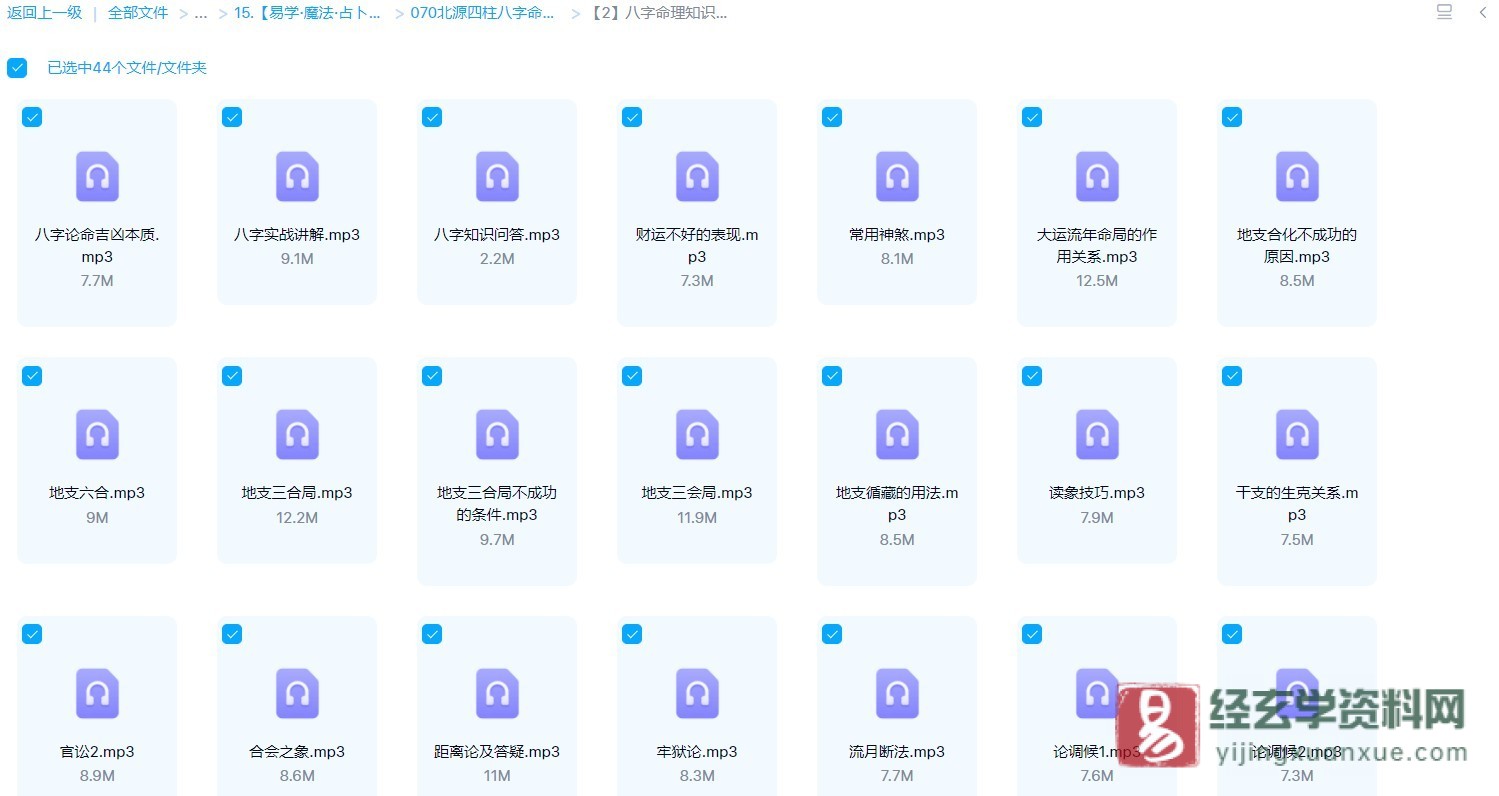
Task: Select the file name 合会之象.mp3
Action: tap(297, 752)
